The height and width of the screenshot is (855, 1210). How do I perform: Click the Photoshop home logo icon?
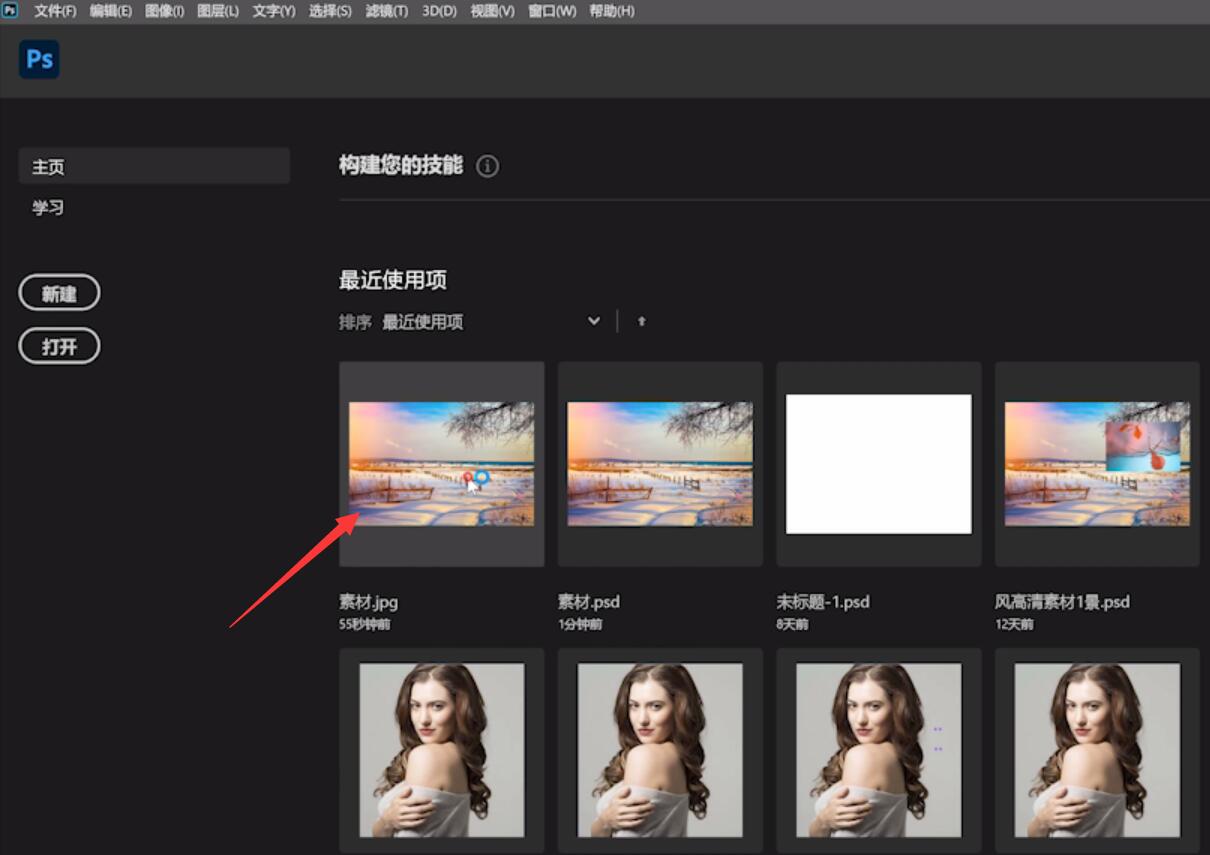tap(39, 60)
